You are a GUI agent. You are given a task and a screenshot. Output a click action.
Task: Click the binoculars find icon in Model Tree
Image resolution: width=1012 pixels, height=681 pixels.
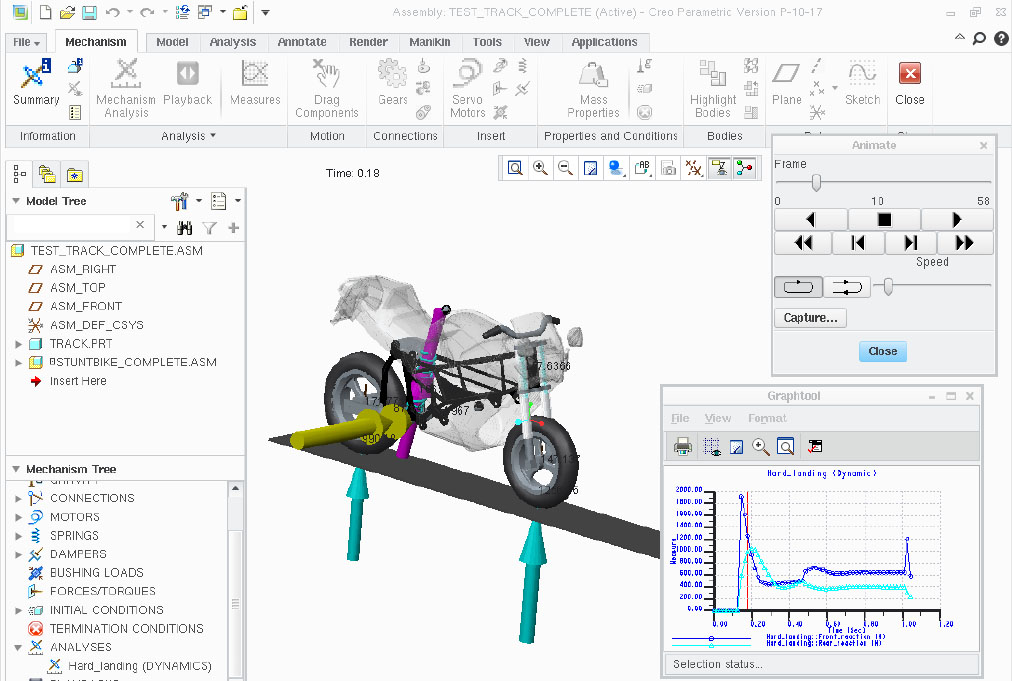(x=185, y=227)
